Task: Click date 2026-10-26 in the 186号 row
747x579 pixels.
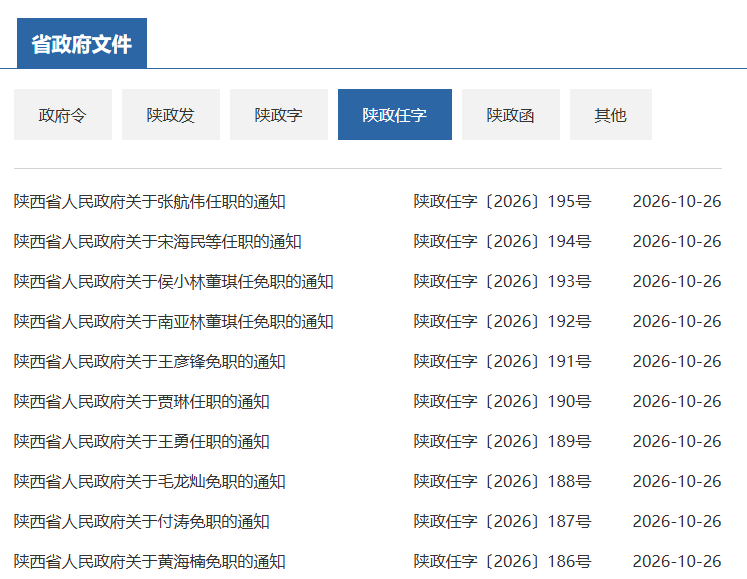Action: point(677,562)
